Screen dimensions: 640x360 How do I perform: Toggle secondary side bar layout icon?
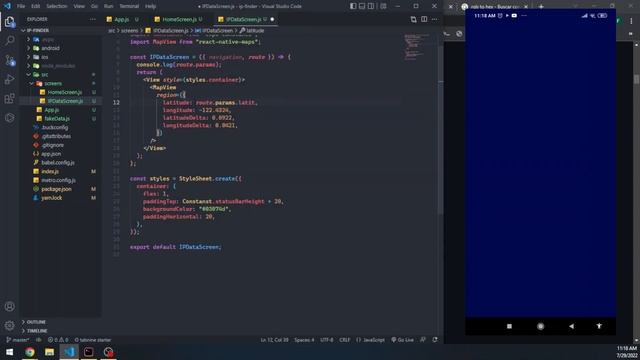[371, 6]
